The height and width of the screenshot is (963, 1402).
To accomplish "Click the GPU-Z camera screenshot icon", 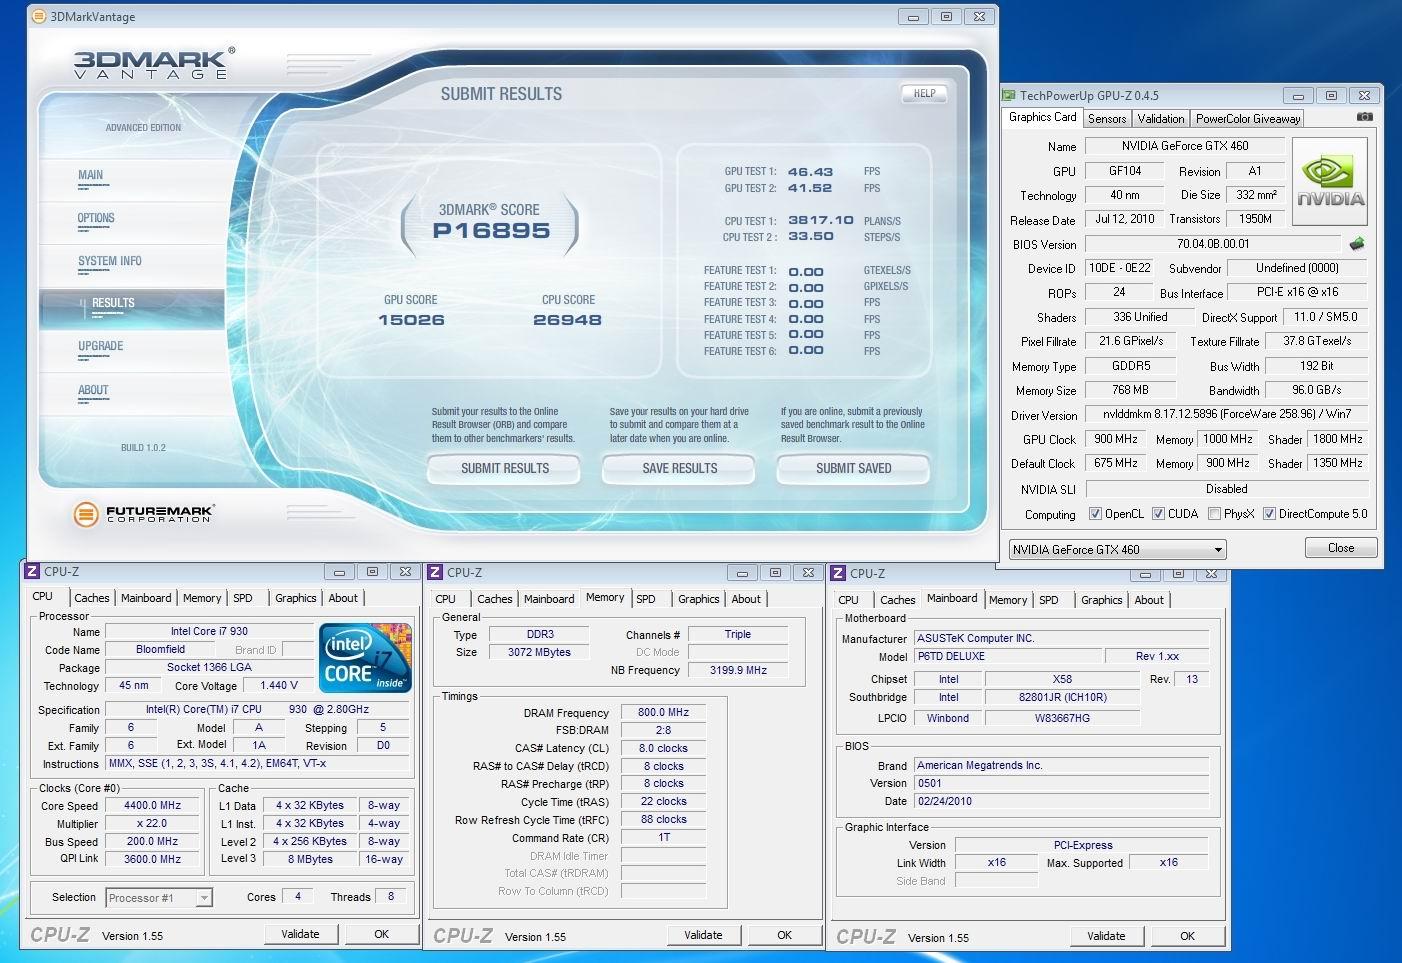I will tap(1364, 117).
